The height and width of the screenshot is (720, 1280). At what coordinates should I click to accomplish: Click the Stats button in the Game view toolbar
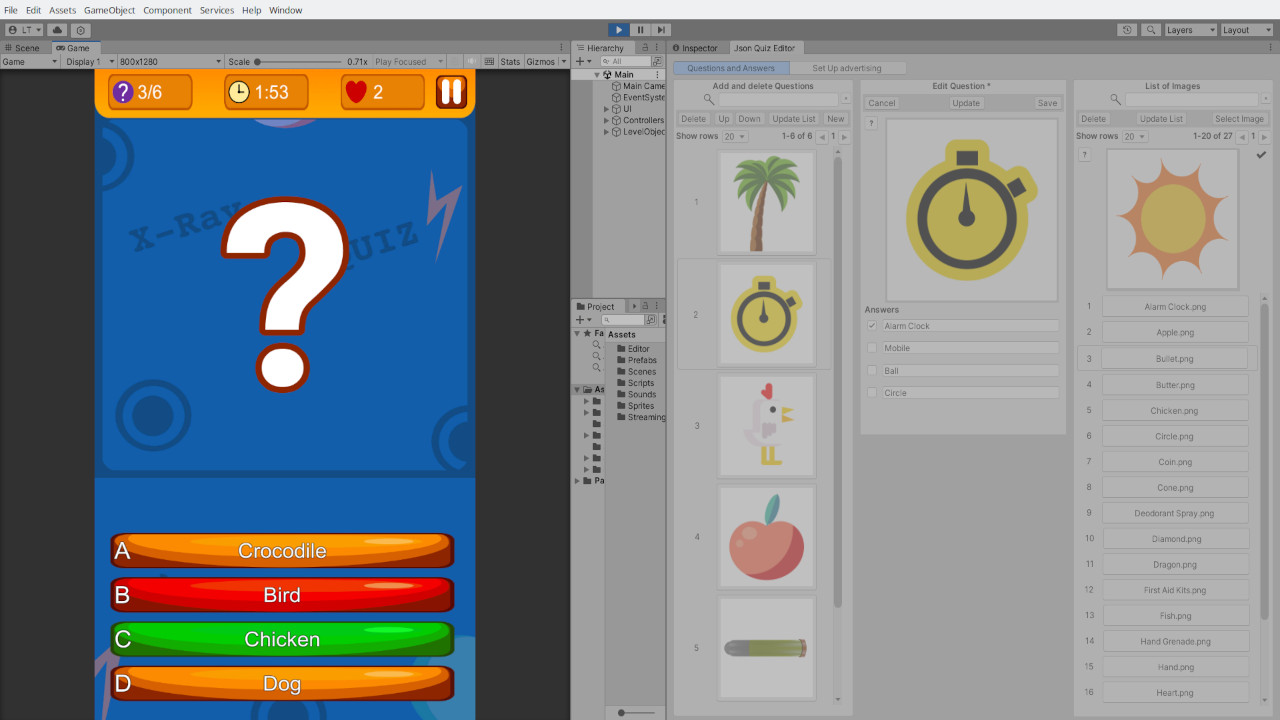click(510, 61)
